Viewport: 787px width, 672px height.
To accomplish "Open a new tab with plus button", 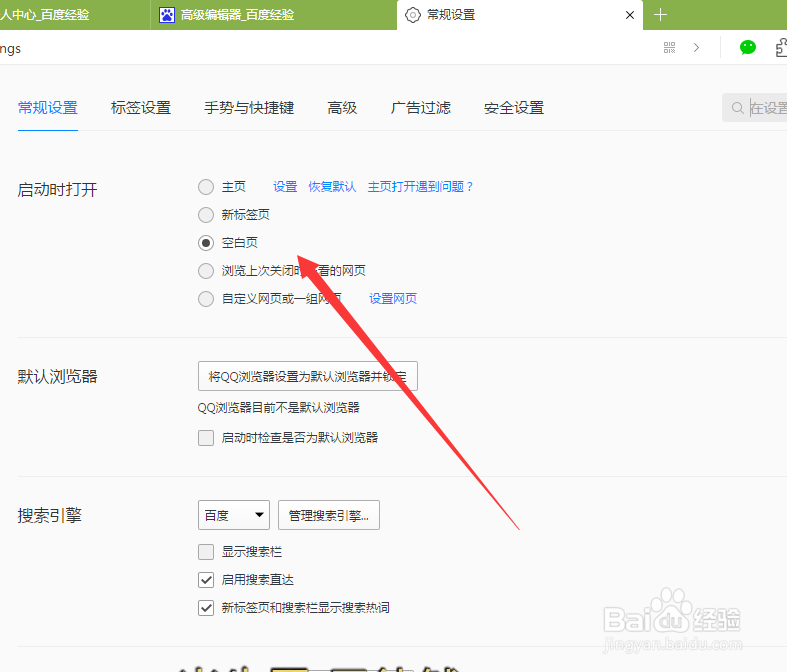I will [661, 15].
